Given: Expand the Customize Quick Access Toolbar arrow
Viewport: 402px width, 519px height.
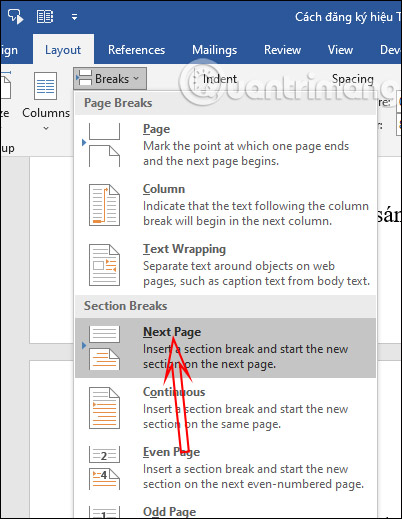Looking at the screenshot, I should point(74,17).
